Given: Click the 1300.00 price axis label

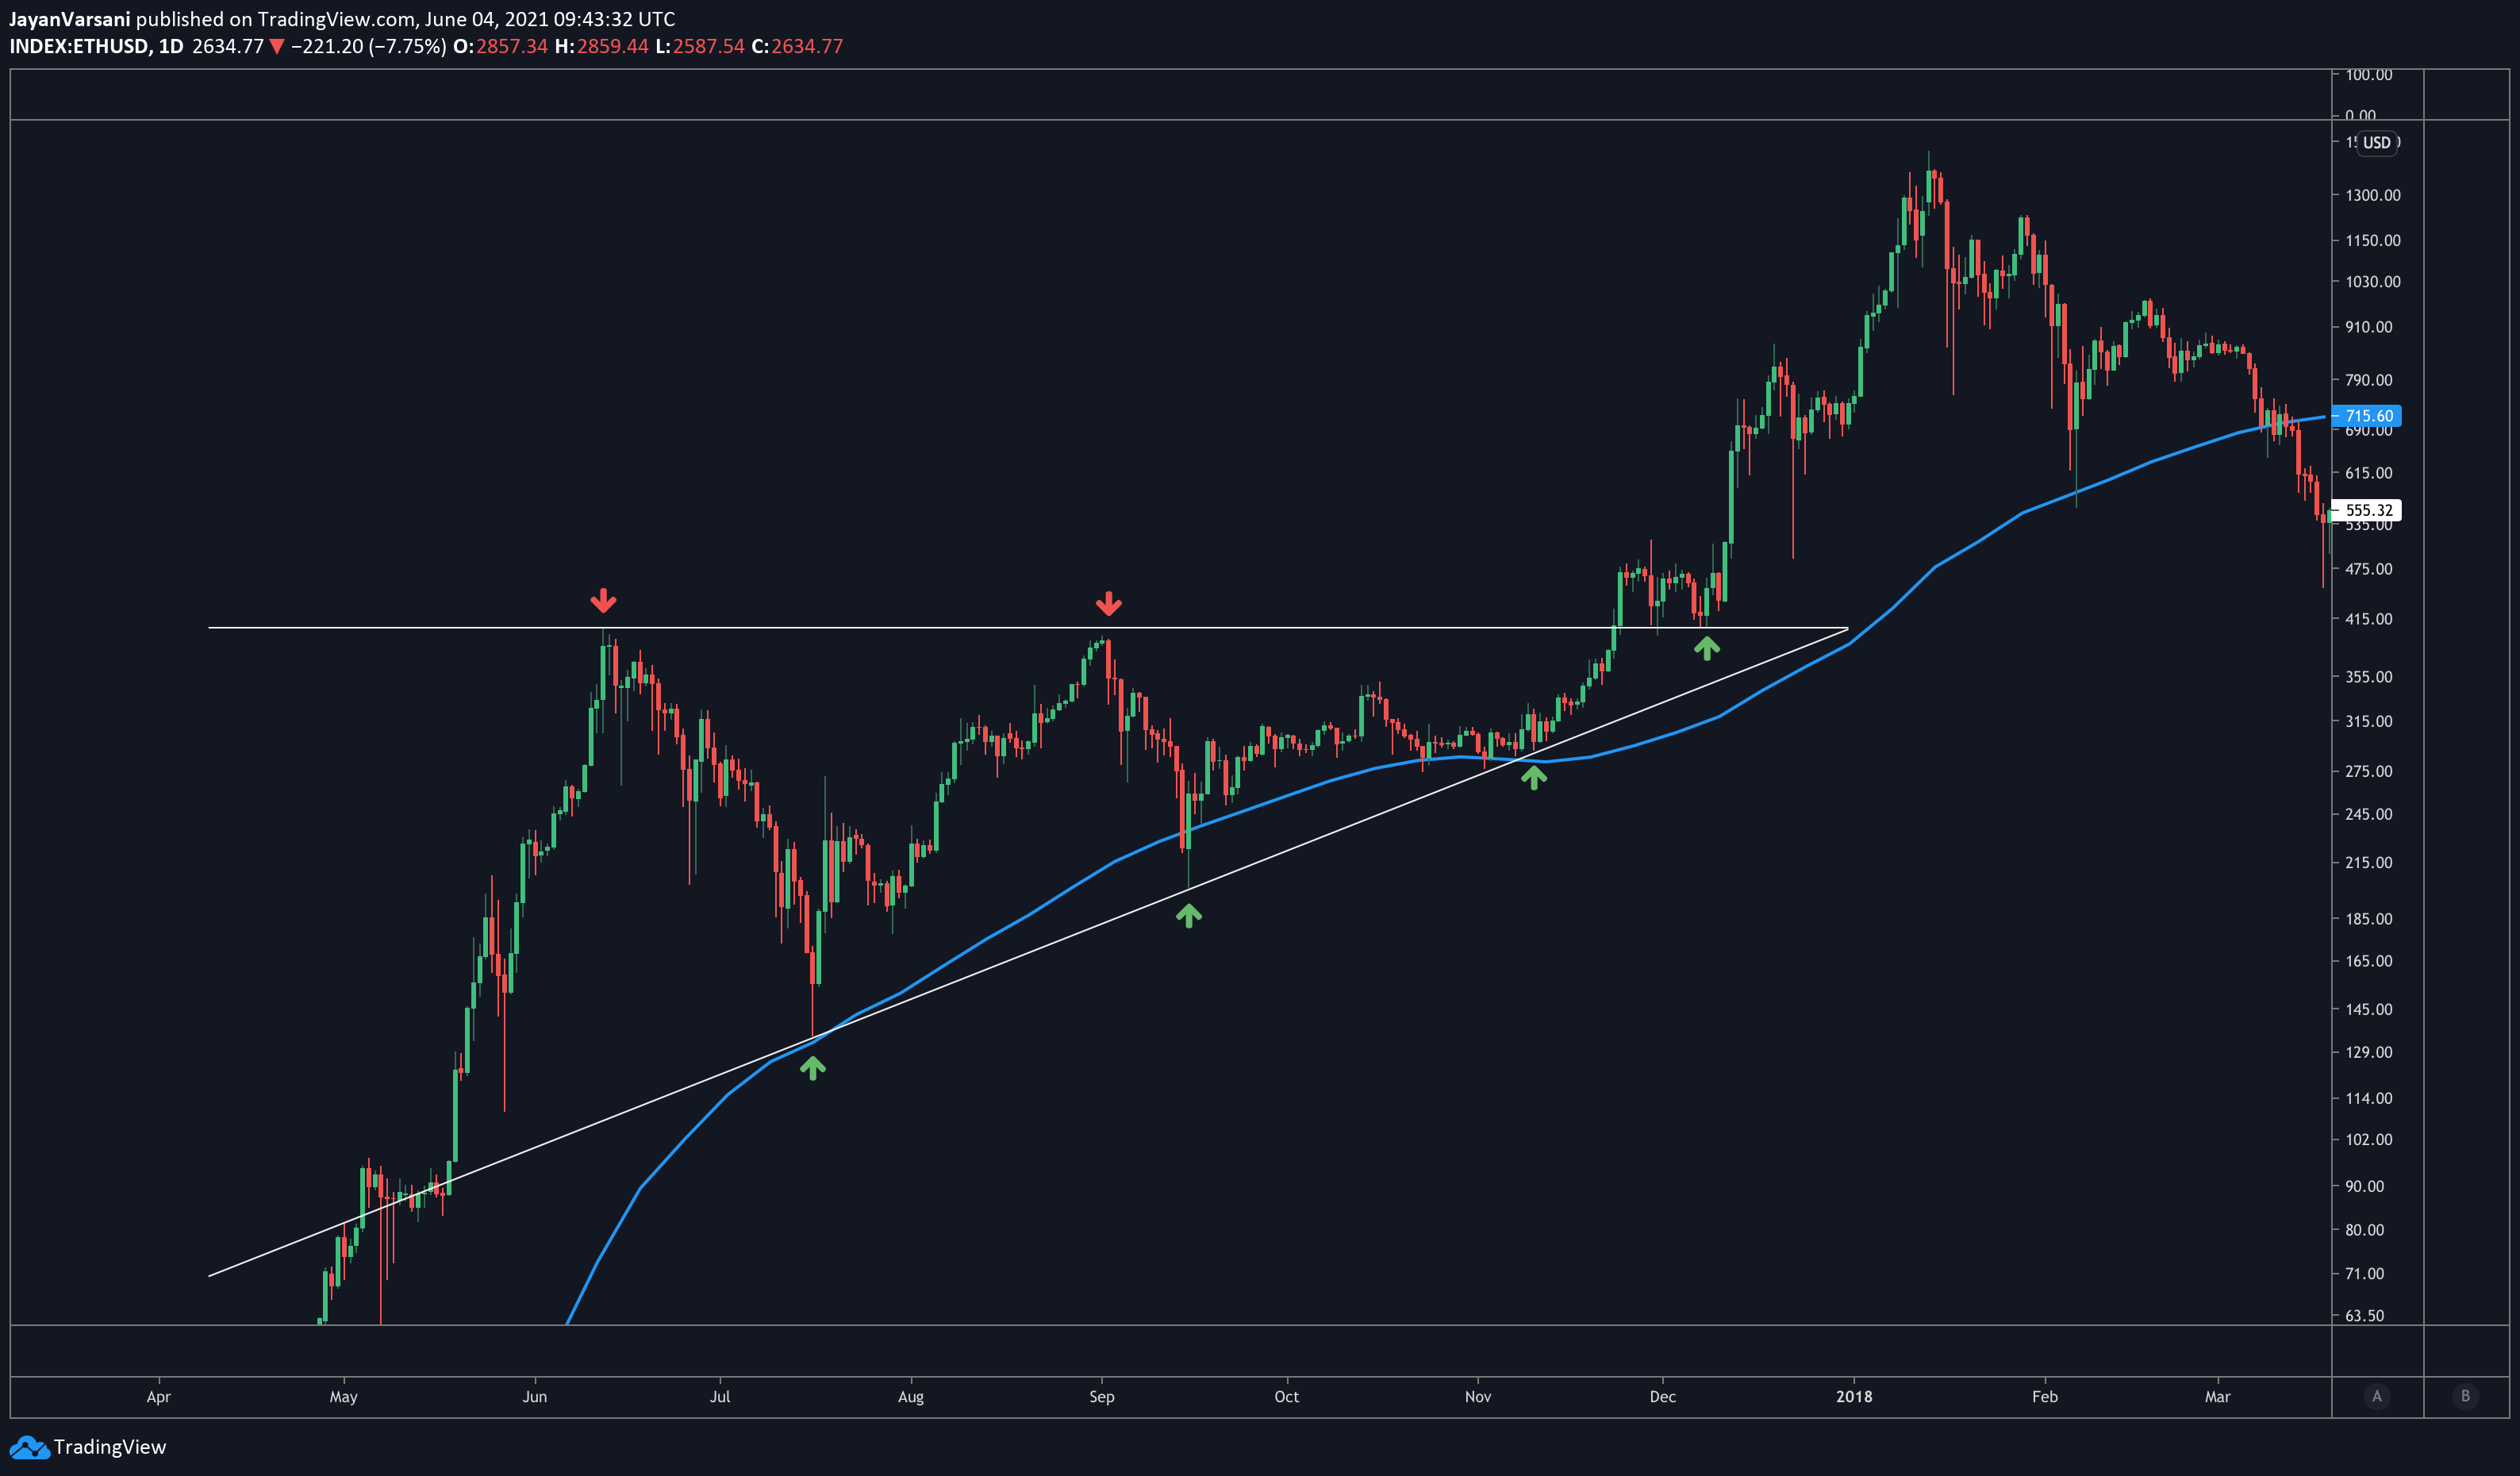Looking at the screenshot, I should tap(2372, 195).
